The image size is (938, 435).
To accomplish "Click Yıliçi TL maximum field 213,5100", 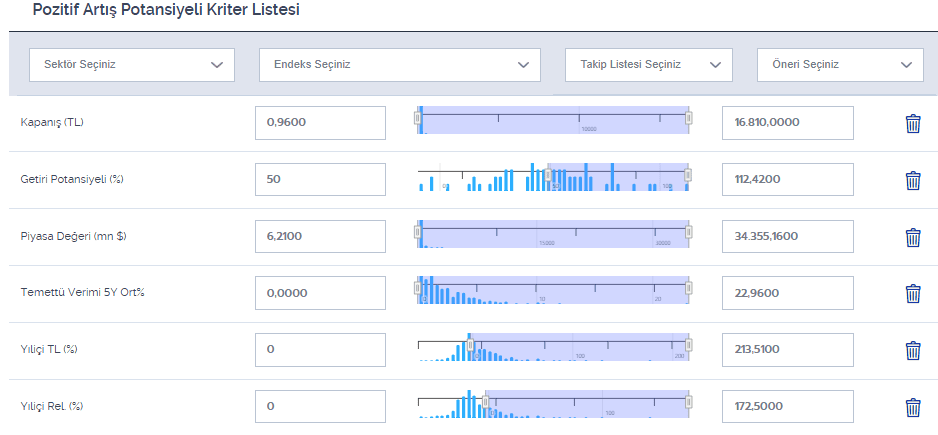I will coord(787,350).
